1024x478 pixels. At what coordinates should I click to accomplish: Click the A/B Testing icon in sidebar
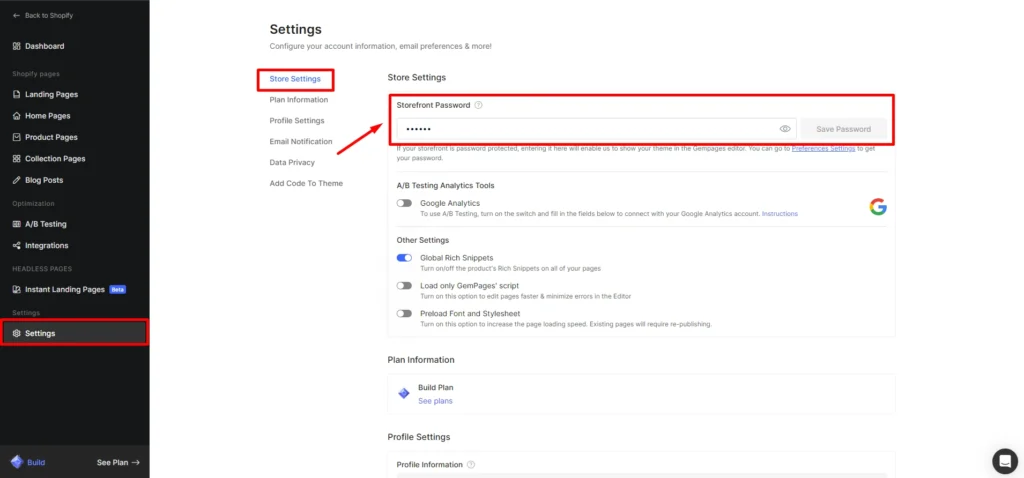click(16, 224)
